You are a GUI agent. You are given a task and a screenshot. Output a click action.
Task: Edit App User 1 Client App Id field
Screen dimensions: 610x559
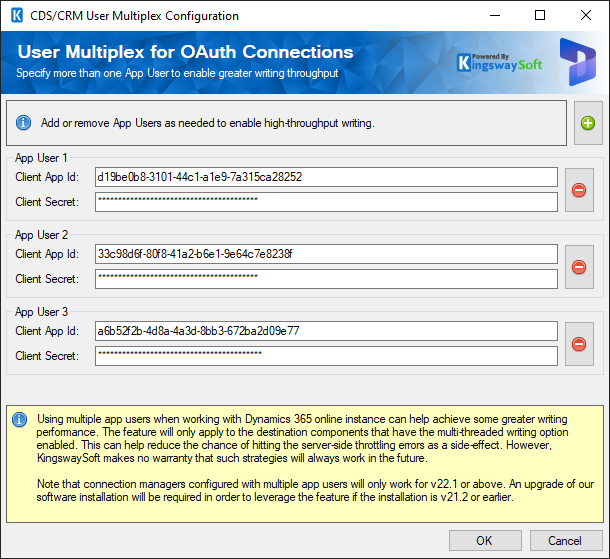coord(326,177)
